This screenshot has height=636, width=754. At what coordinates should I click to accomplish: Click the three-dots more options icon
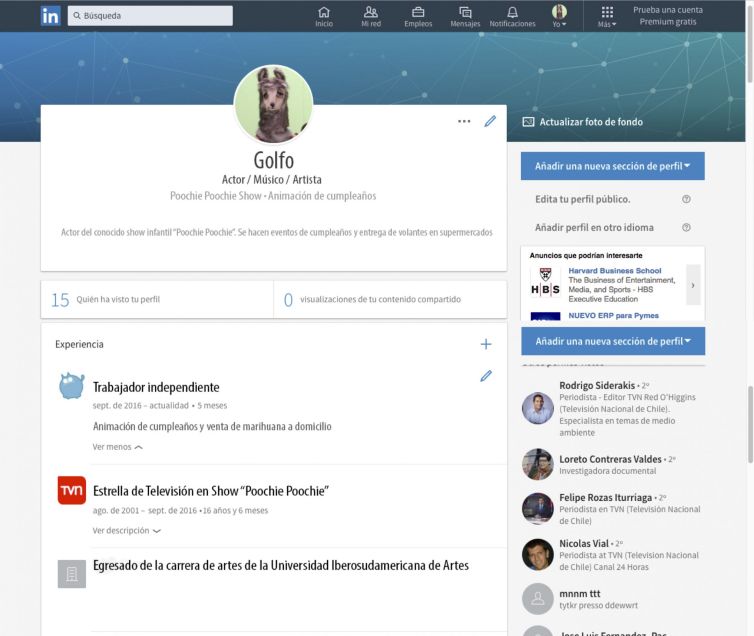tap(464, 121)
